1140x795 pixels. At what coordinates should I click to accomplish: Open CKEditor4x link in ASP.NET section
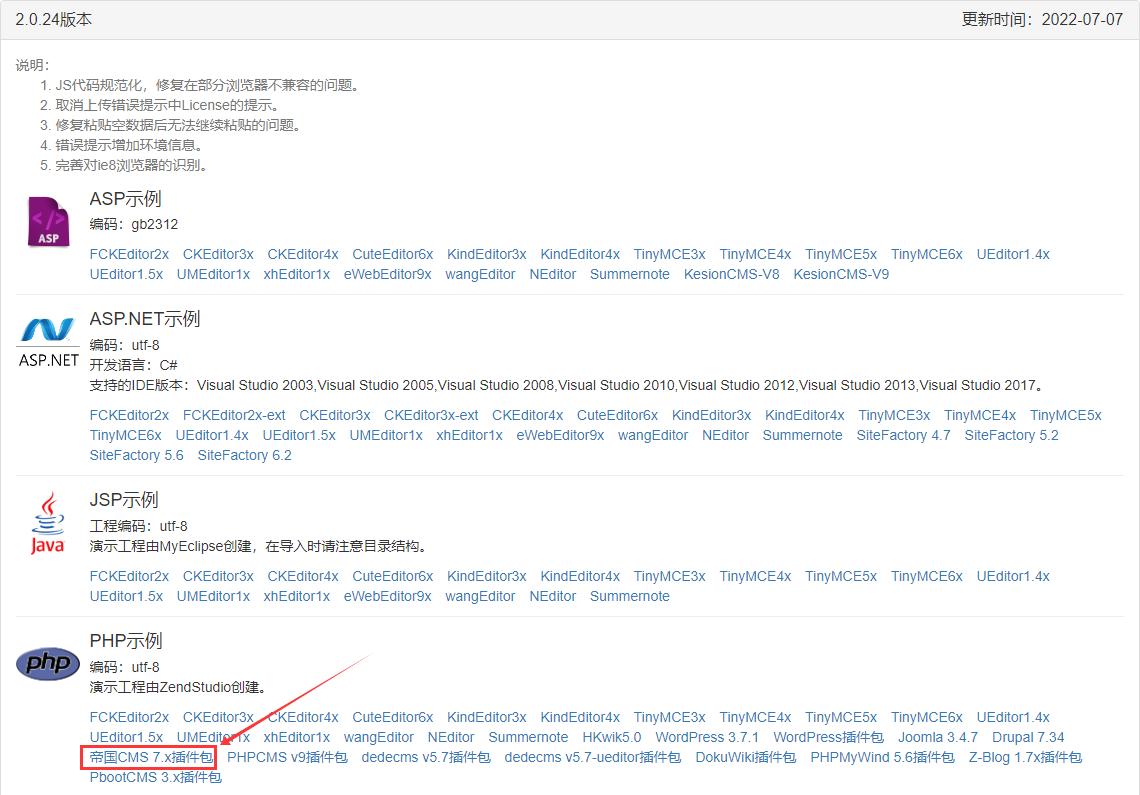pos(527,415)
